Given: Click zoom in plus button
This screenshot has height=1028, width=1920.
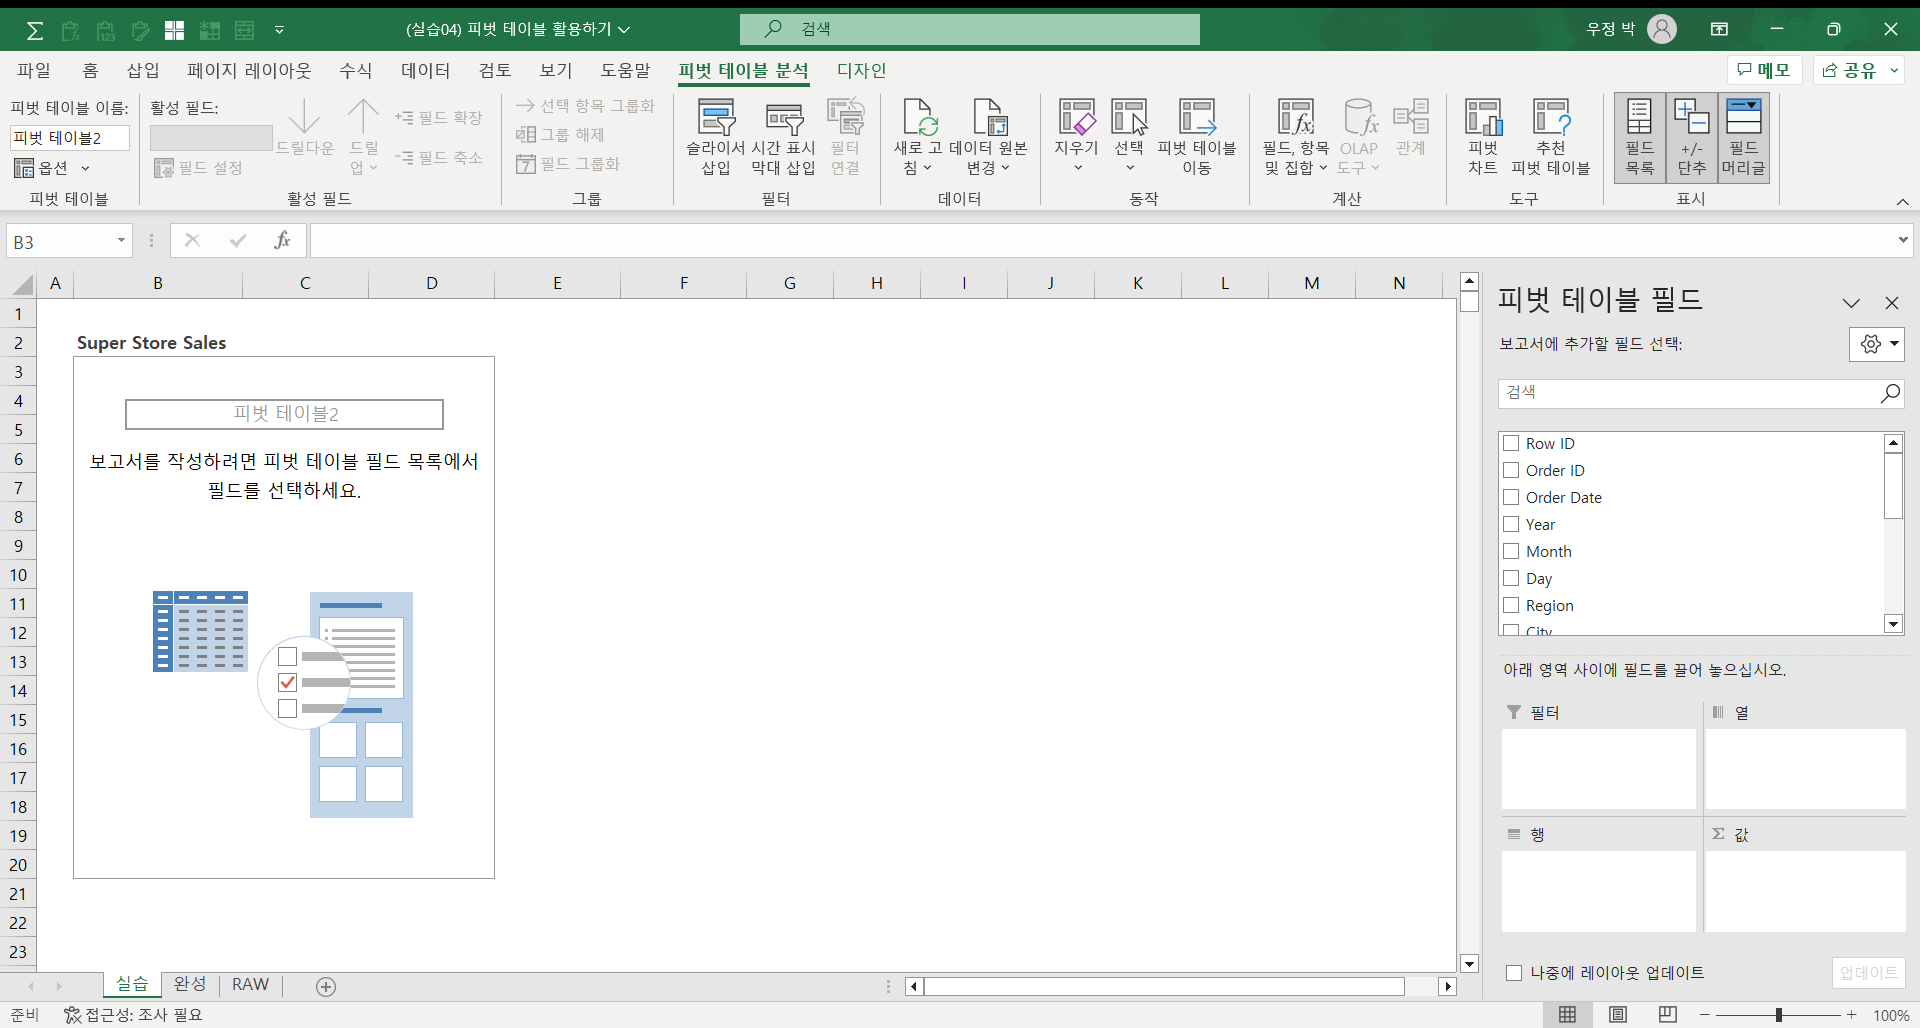Looking at the screenshot, I should click(x=1852, y=1015).
